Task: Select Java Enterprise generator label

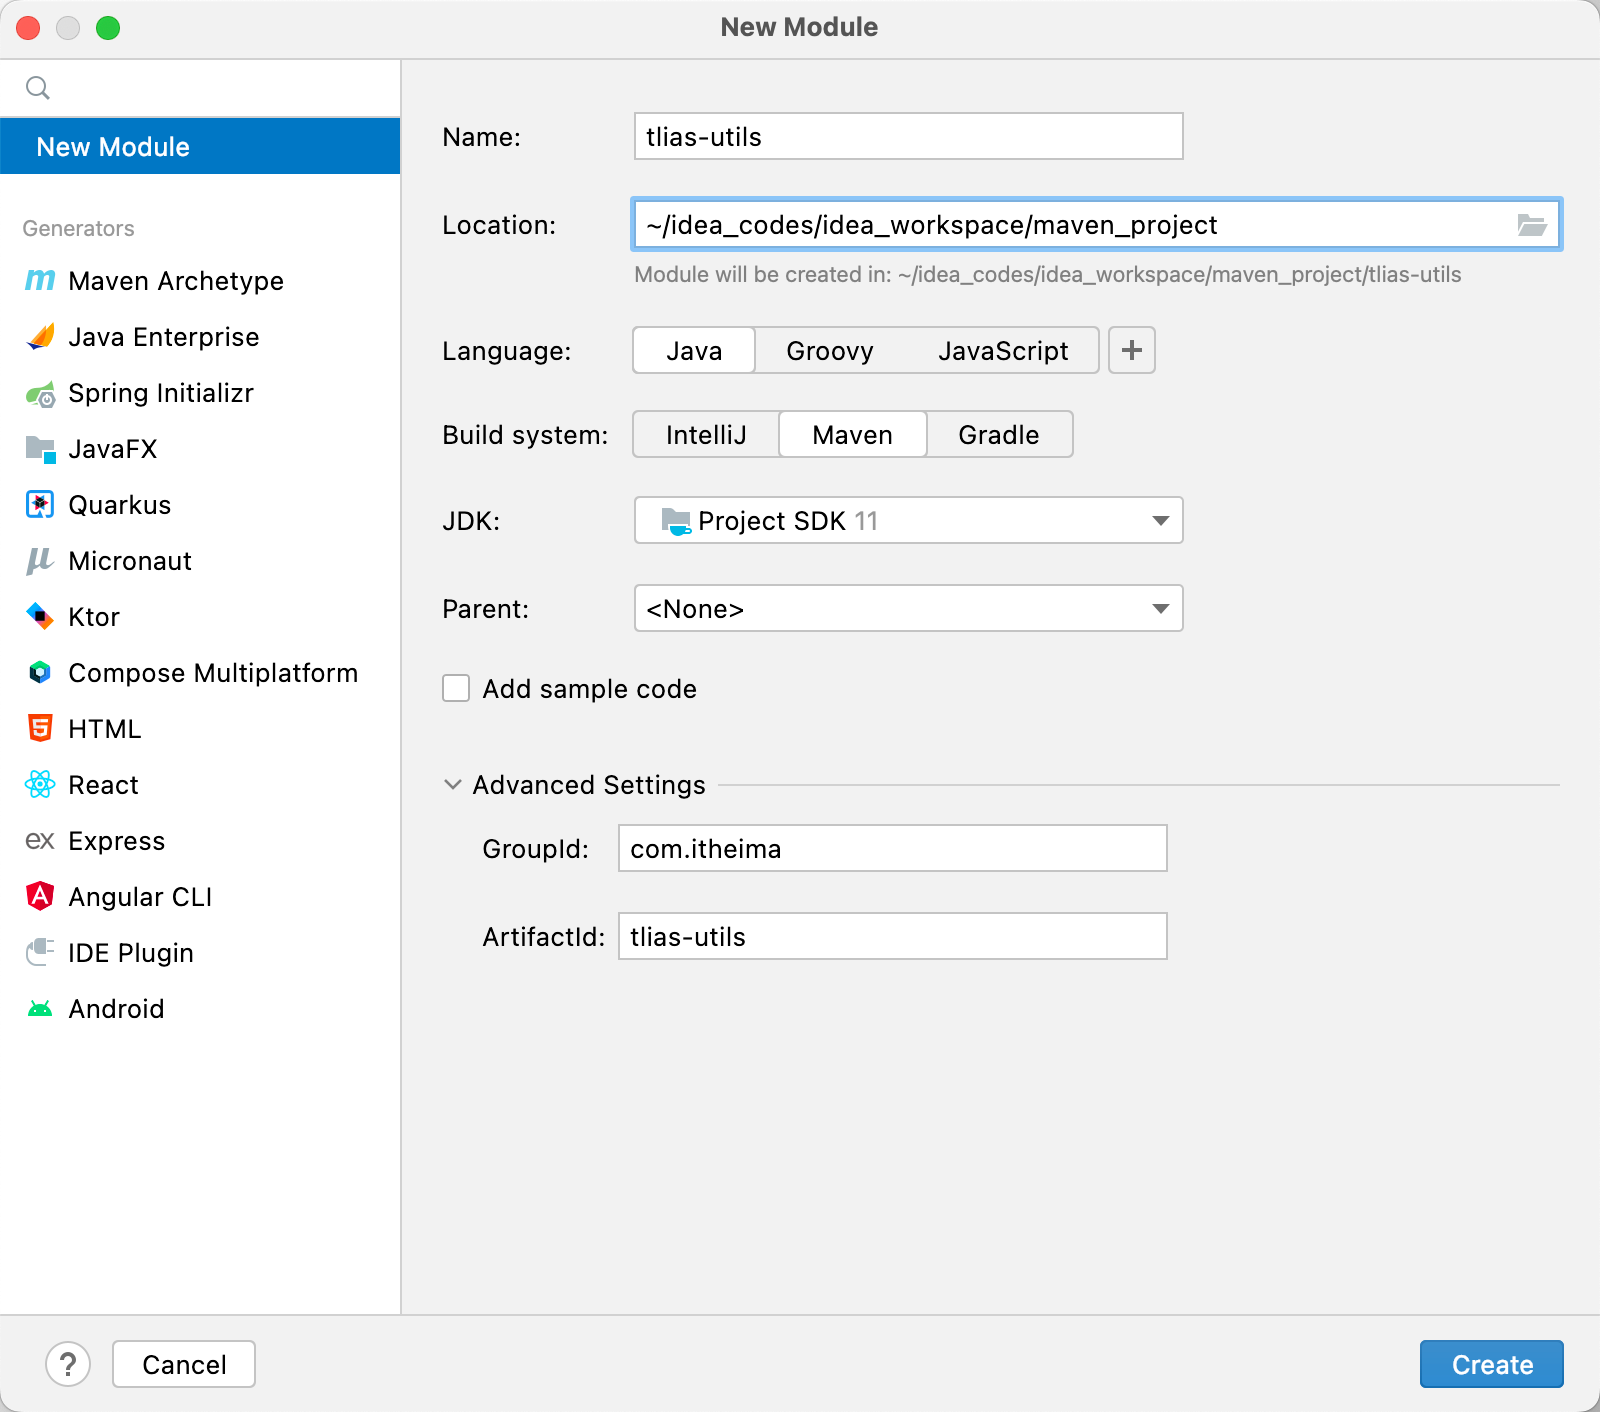Action: click(164, 337)
